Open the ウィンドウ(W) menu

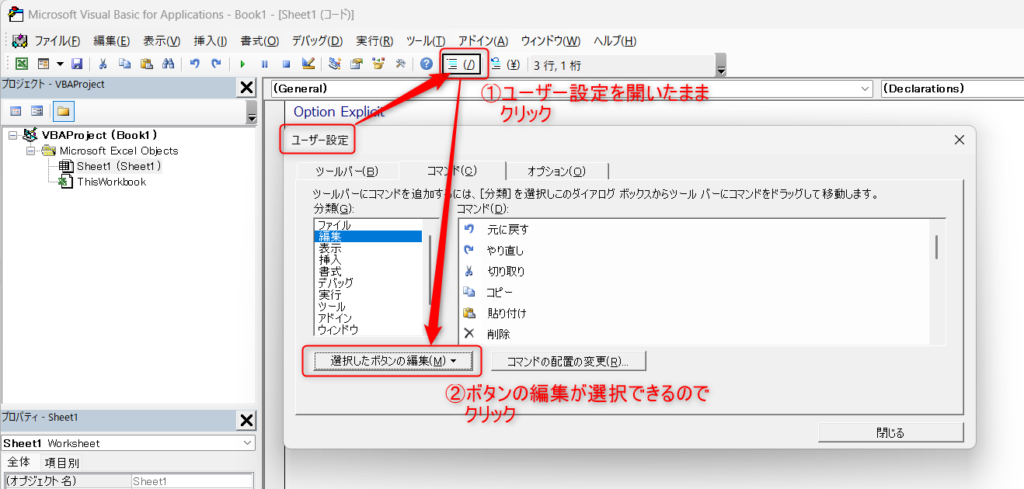[x=551, y=40]
